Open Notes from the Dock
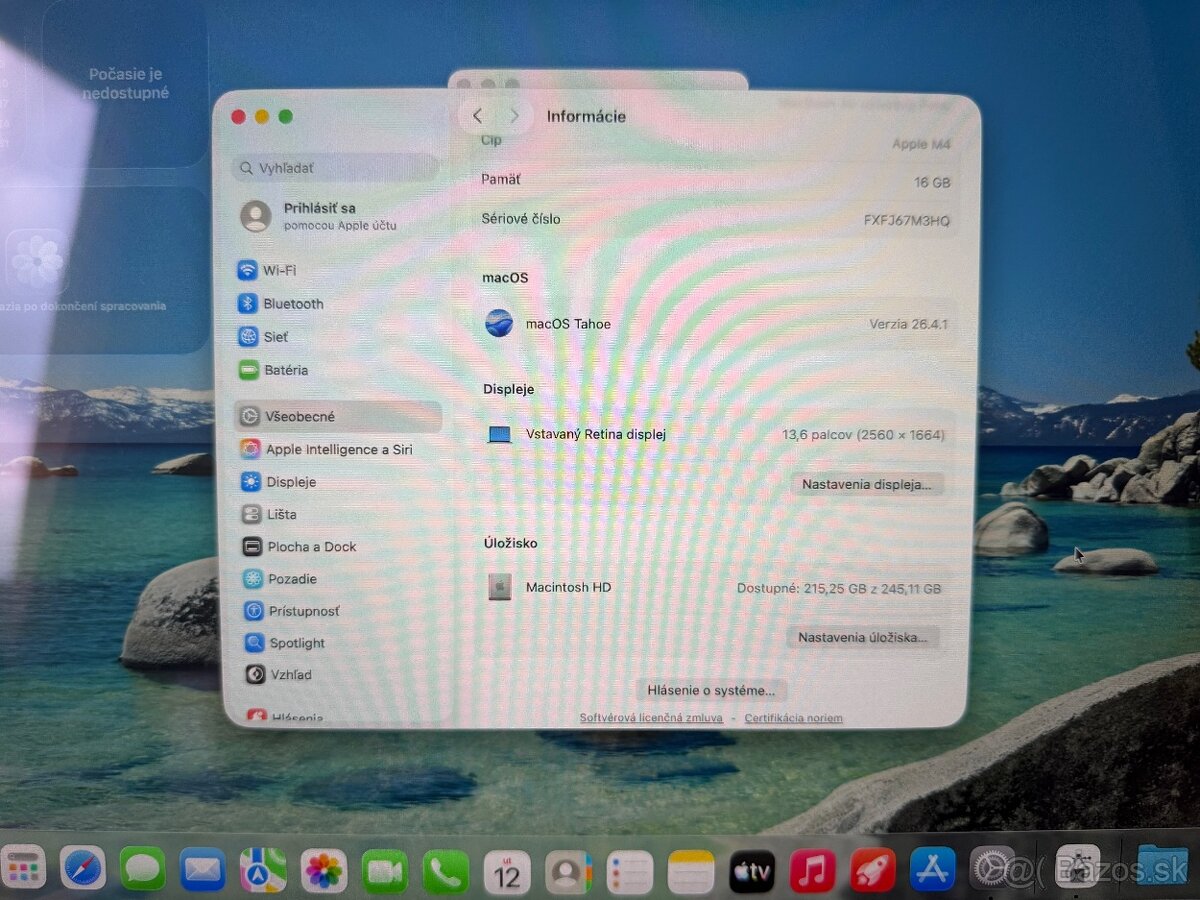Screen dimensions: 1200x900 [691, 872]
